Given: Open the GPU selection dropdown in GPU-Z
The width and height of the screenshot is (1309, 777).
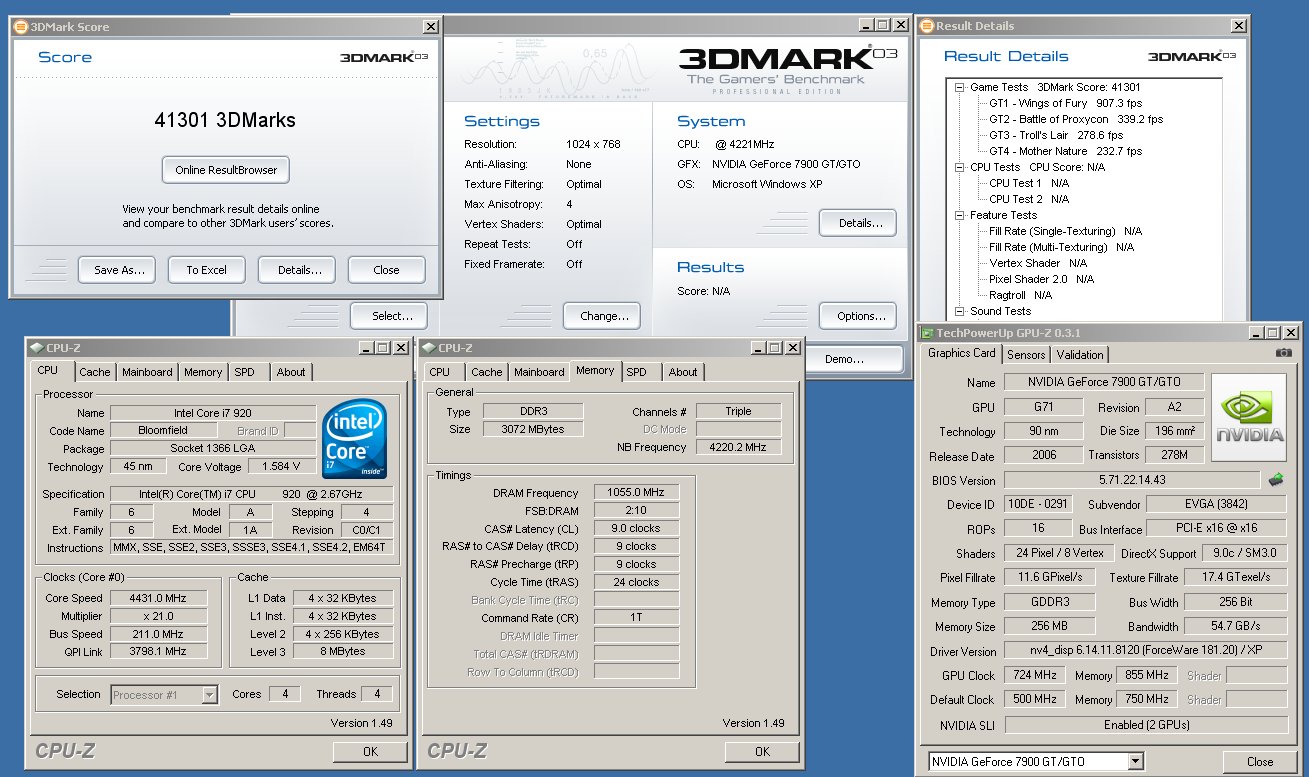Looking at the screenshot, I should [x=1135, y=762].
